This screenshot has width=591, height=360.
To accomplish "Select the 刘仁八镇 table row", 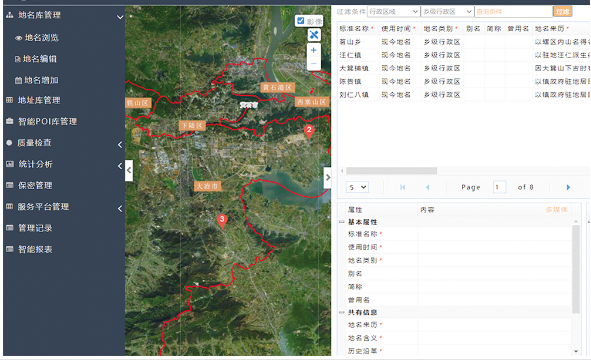I will [464, 95].
